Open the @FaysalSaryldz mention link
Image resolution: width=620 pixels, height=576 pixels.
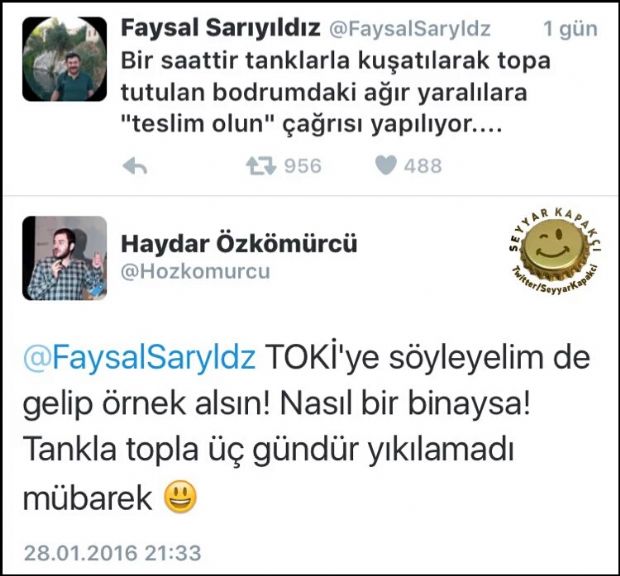tap(139, 357)
